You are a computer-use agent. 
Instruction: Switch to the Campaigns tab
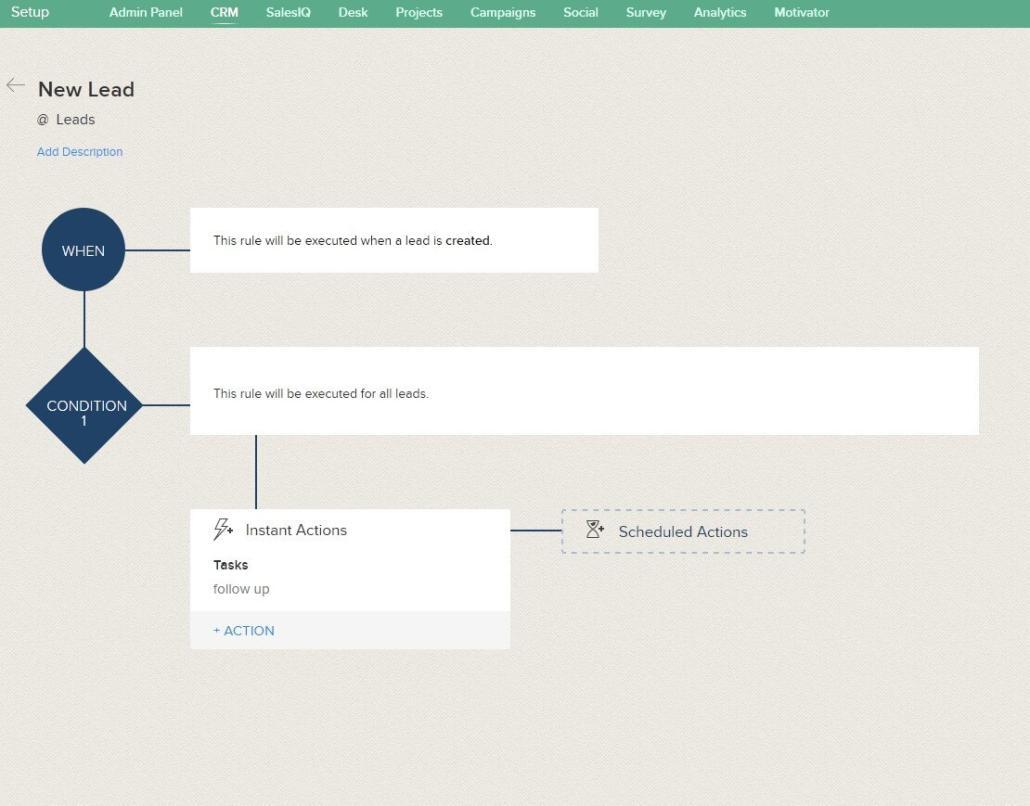(x=503, y=12)
